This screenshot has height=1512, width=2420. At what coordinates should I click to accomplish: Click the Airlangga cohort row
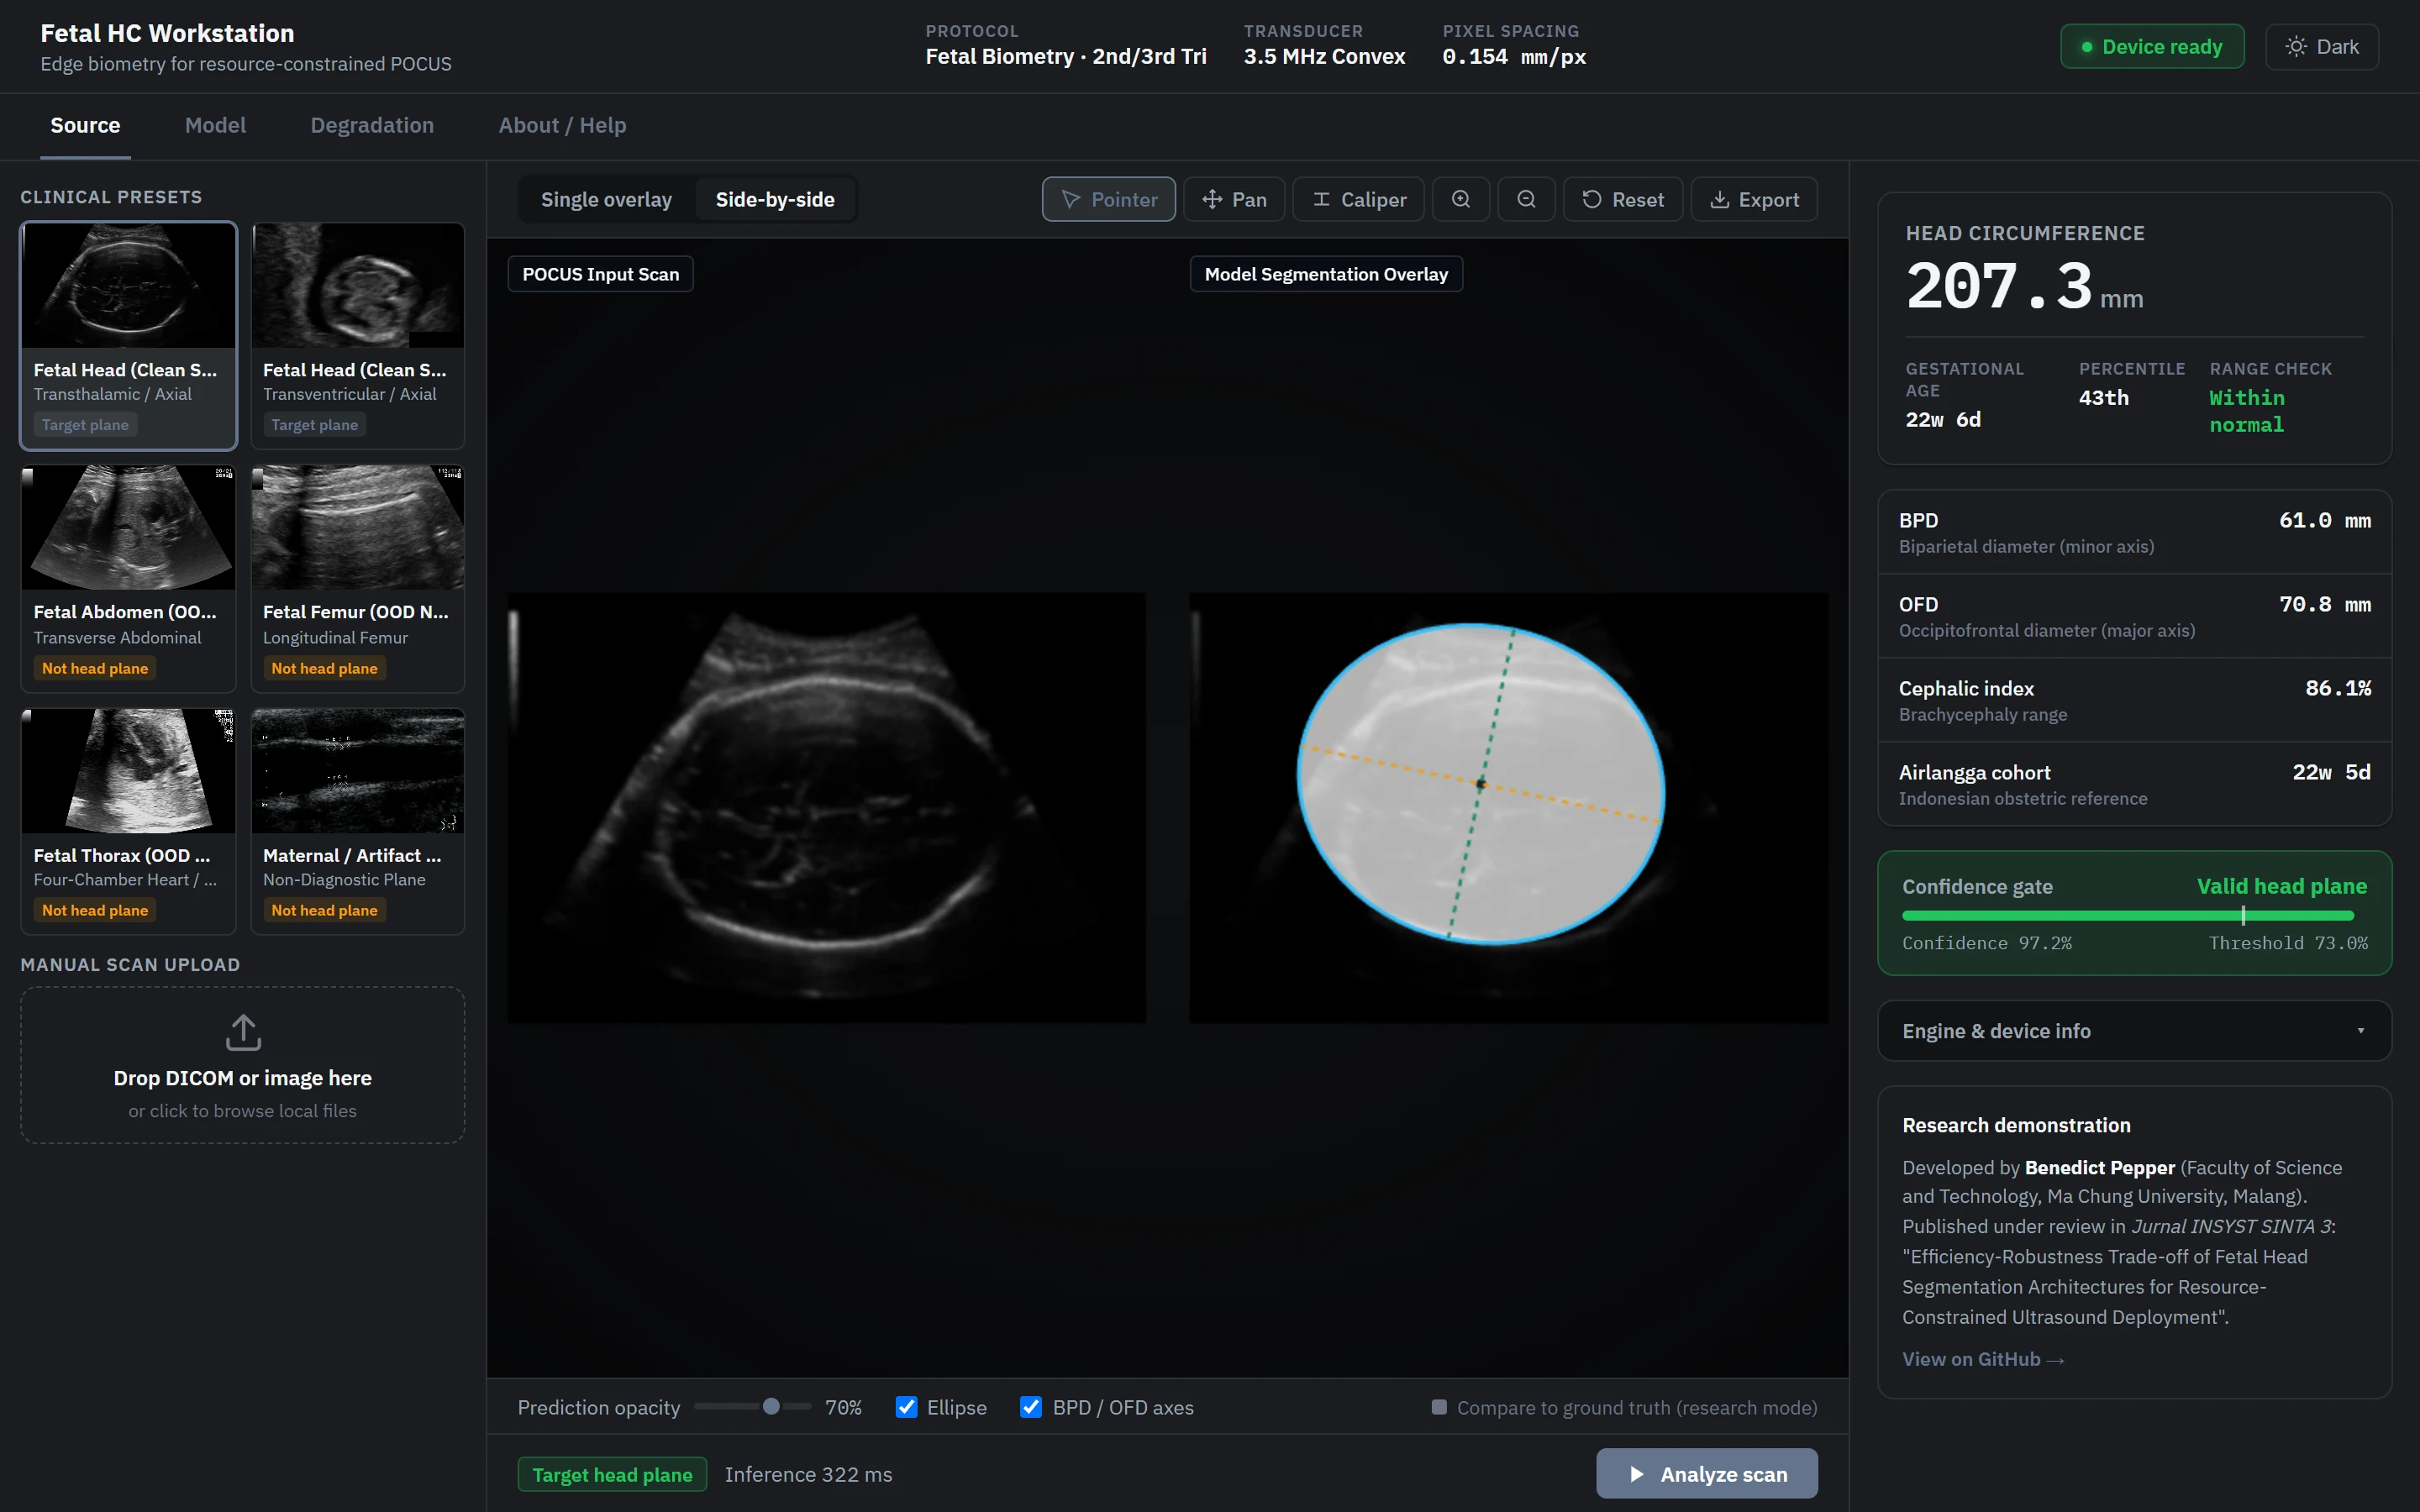pyautogui.click(x=2134, y=784)
